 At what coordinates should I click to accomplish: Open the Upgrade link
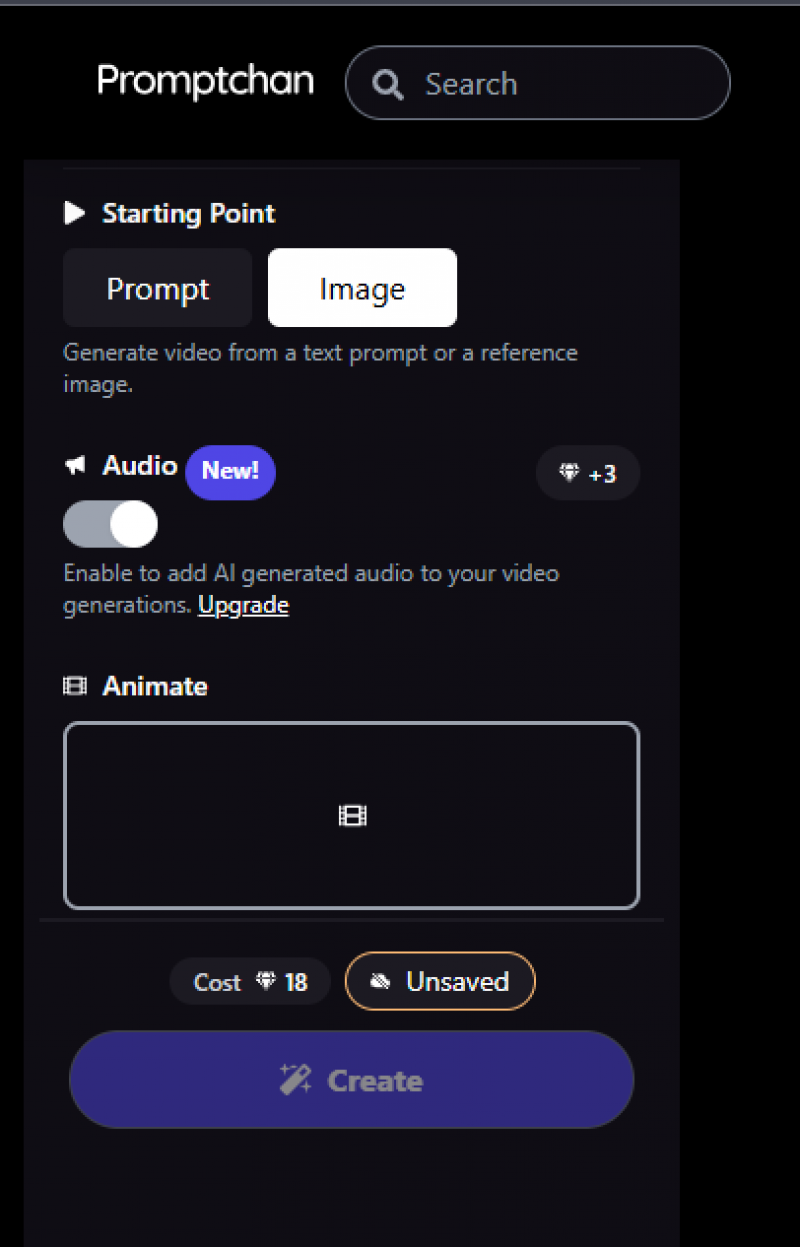[x=243, y=605]
